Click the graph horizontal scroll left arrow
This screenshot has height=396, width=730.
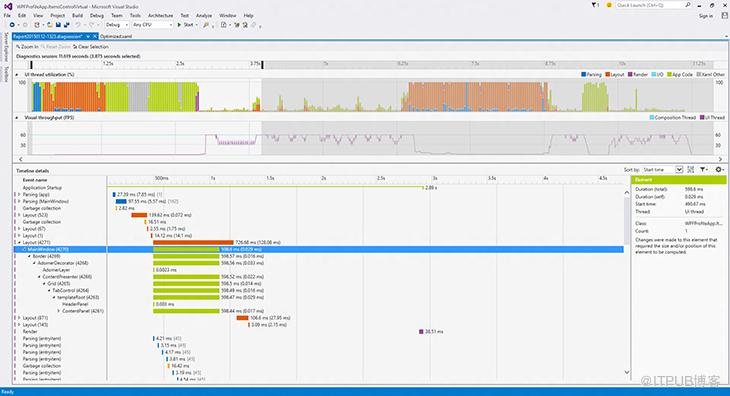(20, 159)
